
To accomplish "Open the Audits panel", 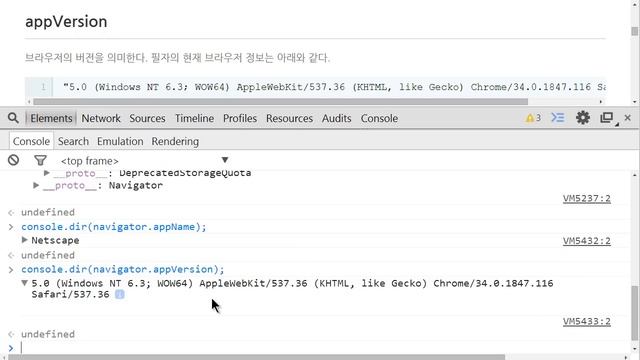I will pos(336,118).
